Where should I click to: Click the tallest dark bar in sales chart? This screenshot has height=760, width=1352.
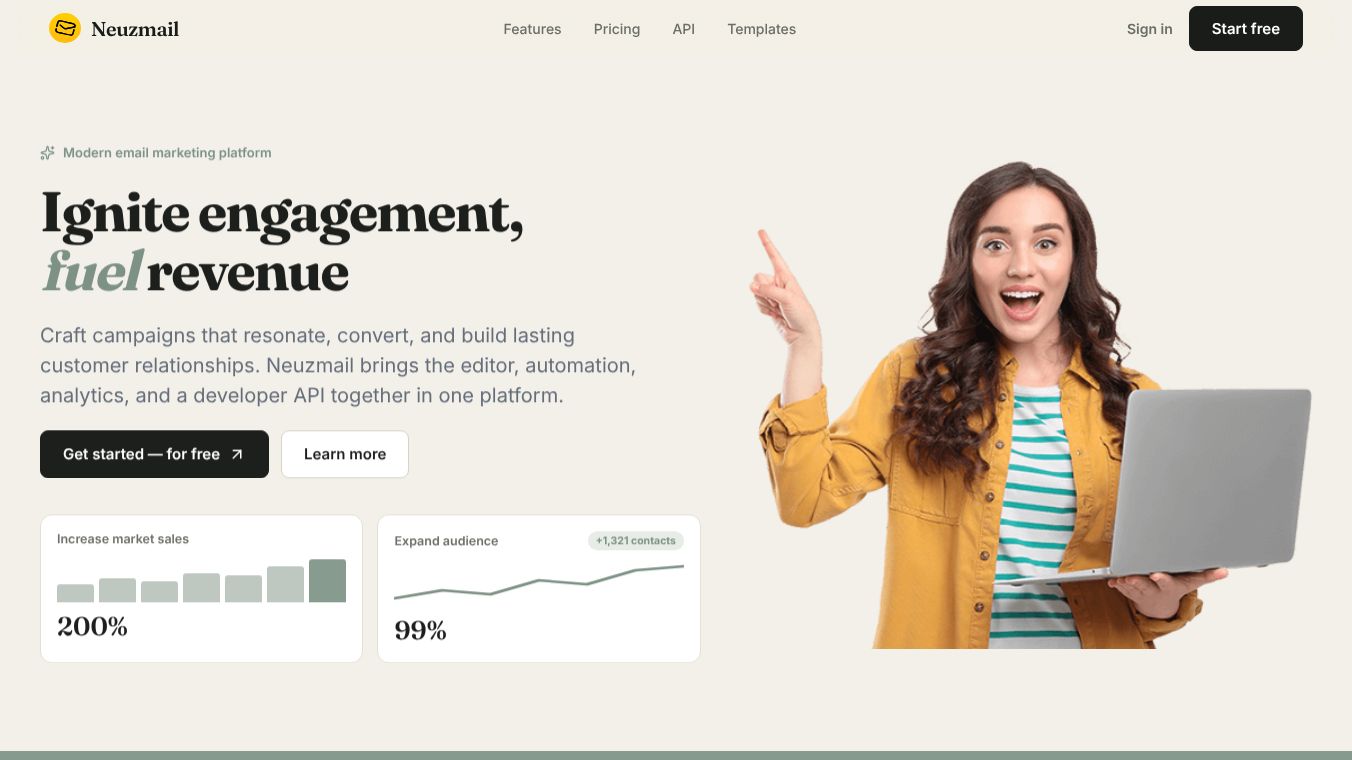[x=327, y=581]
